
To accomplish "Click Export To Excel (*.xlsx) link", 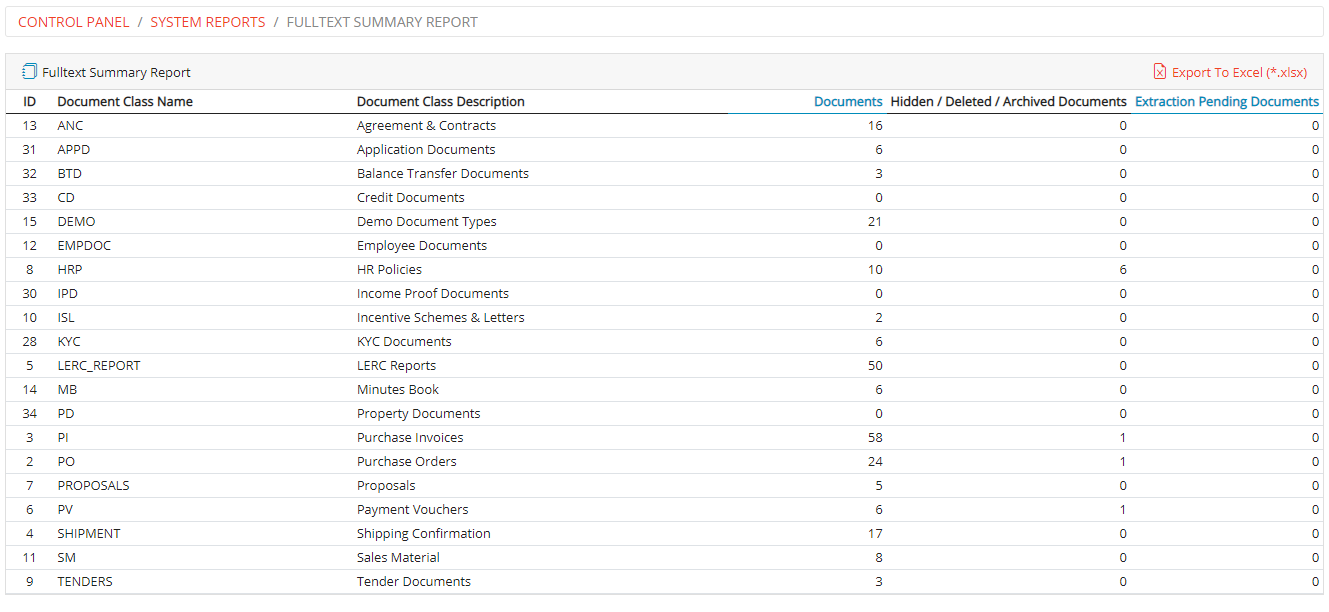I will click(1239, 72).
